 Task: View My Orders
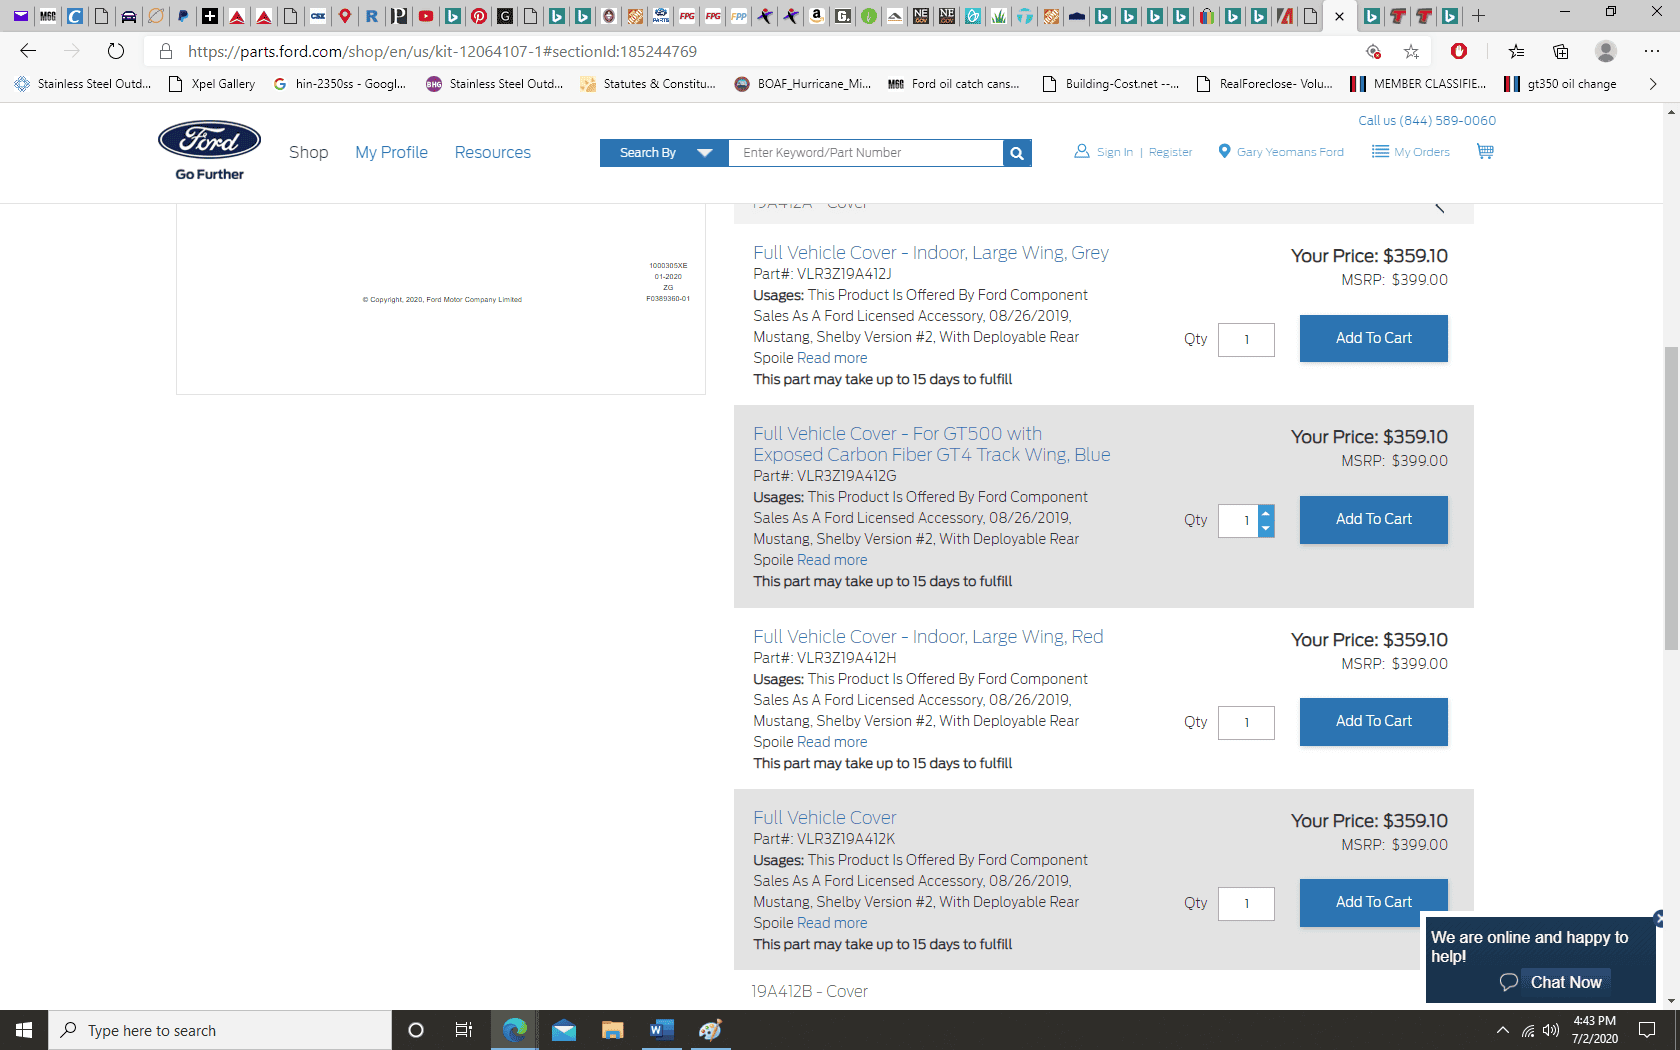pos(1411,152)
